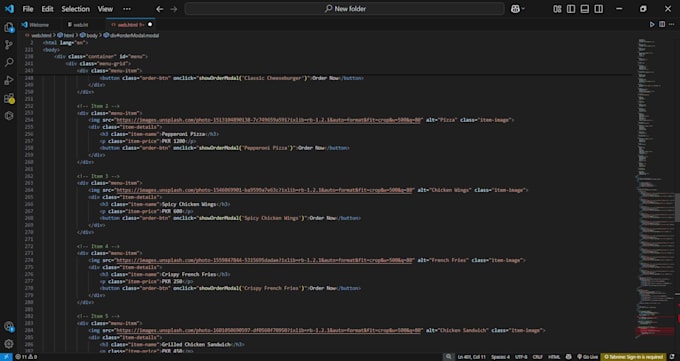
Task: Open the Explorer view in the activity bar
Action: [x=9, y=27]
